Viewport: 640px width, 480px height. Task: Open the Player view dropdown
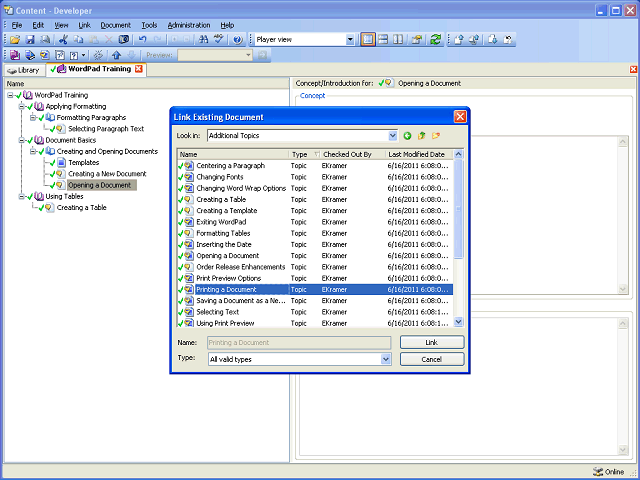(350, 40)
